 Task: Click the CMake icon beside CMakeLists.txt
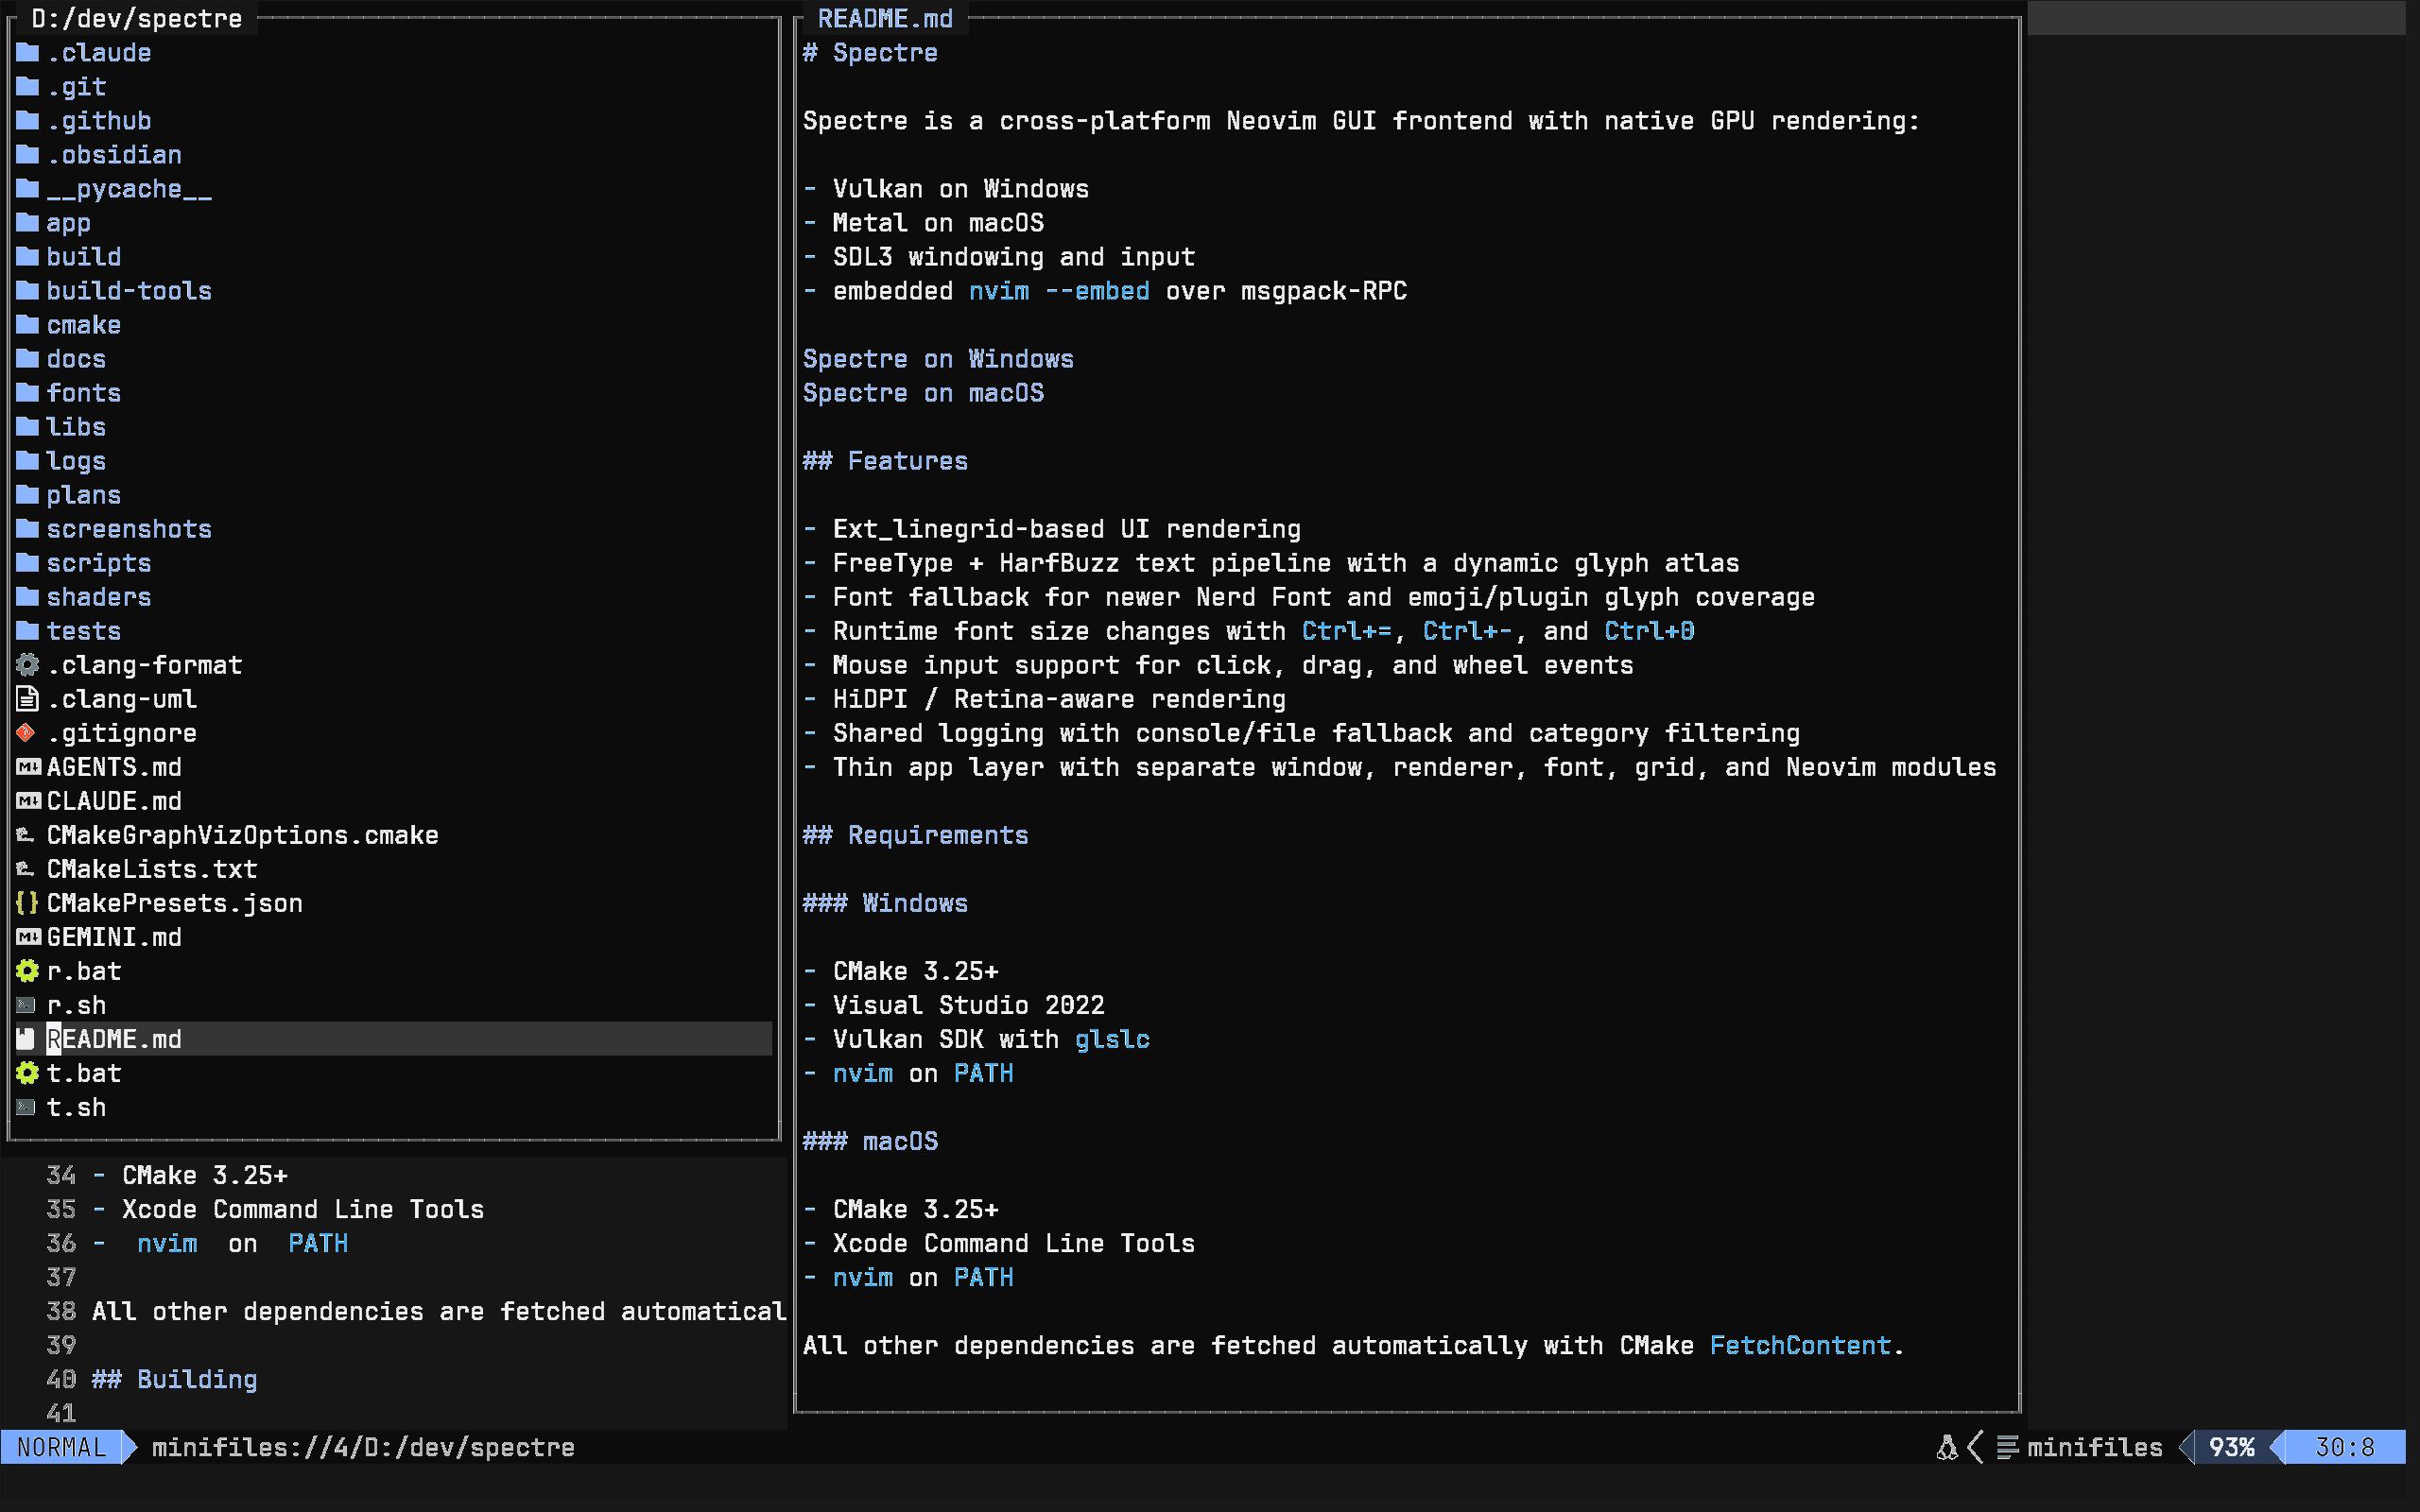(25, 869)
